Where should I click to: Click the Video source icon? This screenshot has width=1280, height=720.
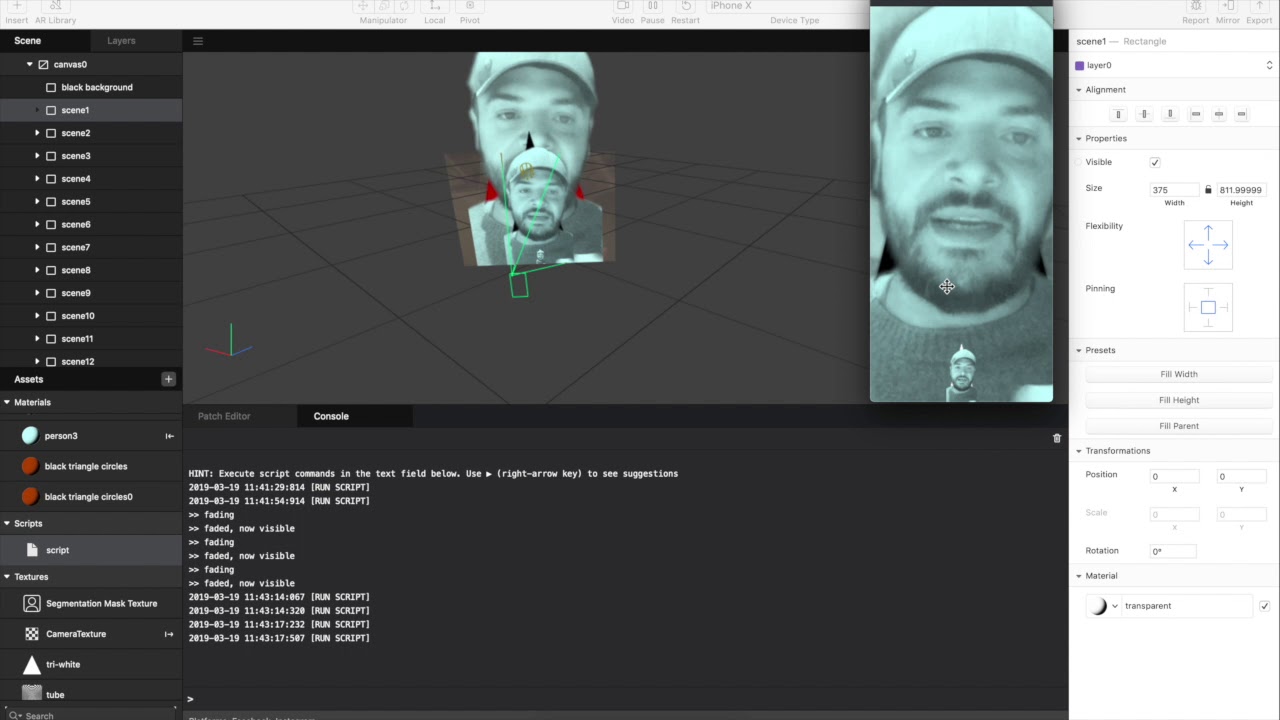(x=623, y=6)
